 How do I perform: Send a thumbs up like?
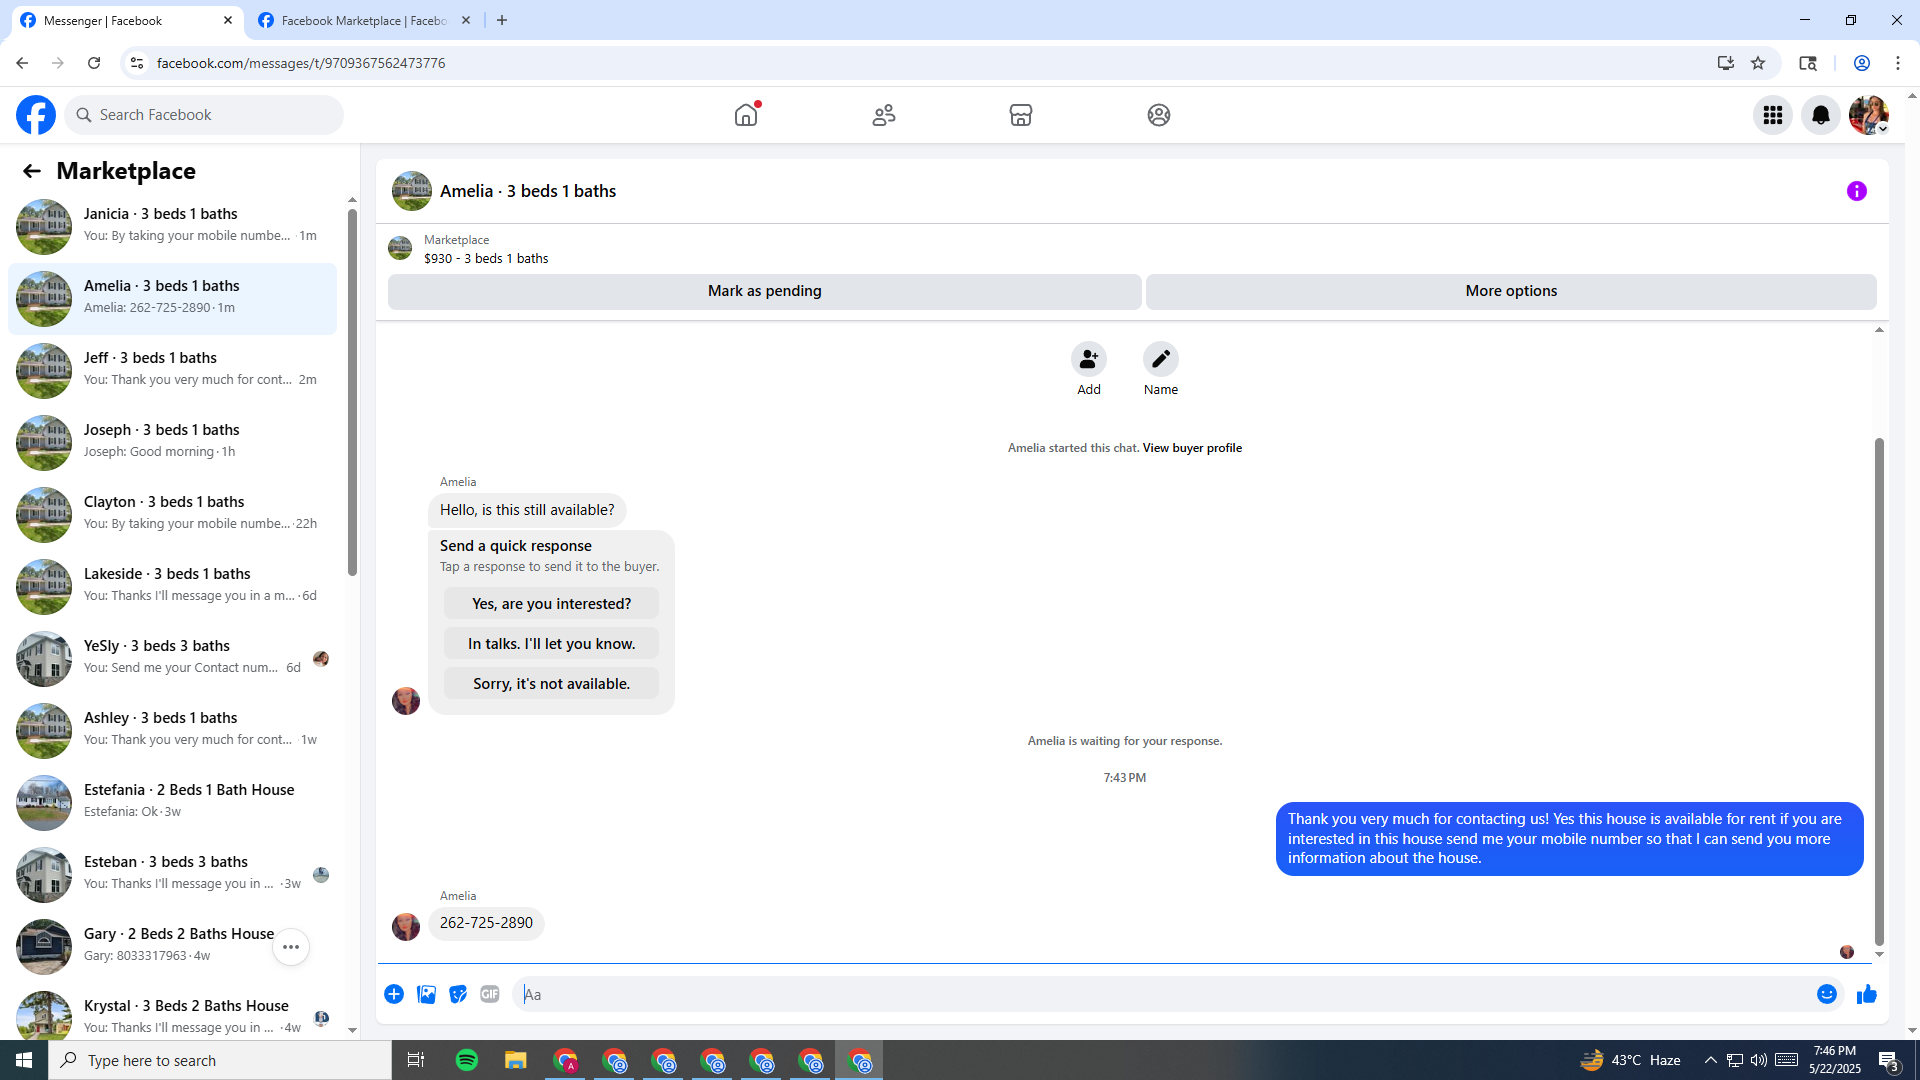point(1867,994)
